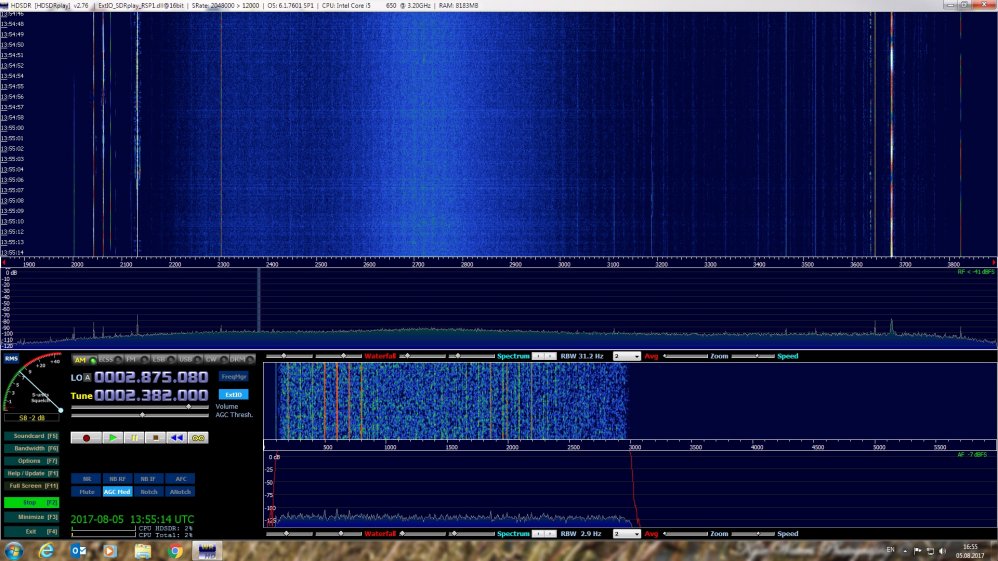Click the S-units Squelch meter needle area
The image size is (998, 561).
33,383
